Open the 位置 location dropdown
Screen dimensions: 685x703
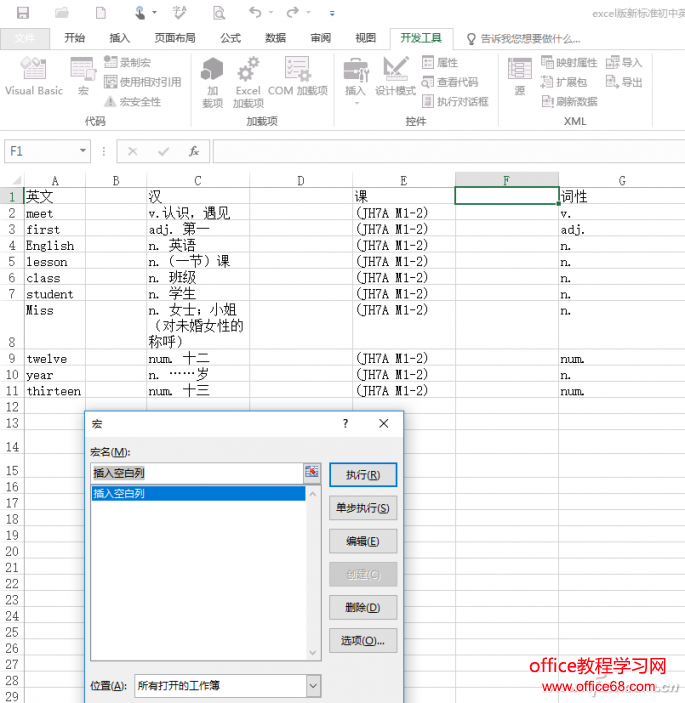coord(313,686)
